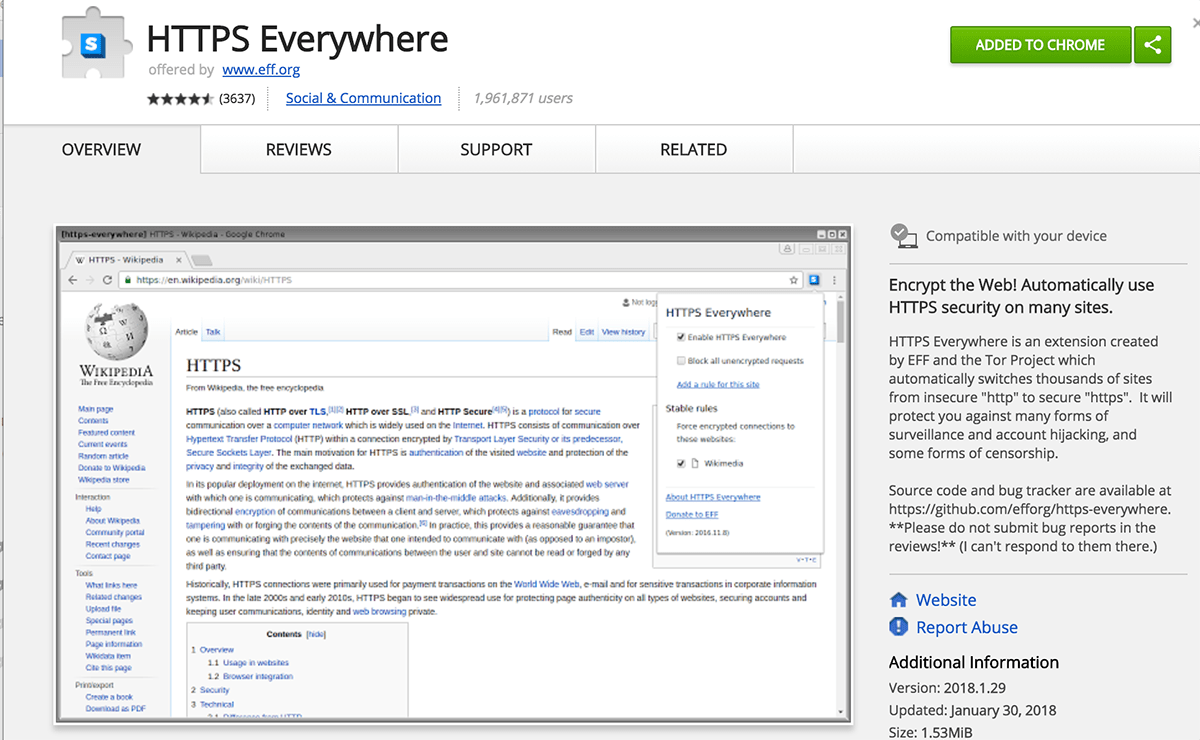1200x740 pixels.
Task: Click the 1,961,871 users text
Action: click(x=523, y=98)
